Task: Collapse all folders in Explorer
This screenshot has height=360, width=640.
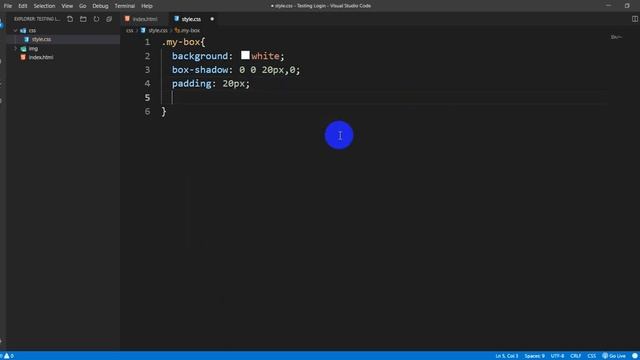Action: click(109, 19)
